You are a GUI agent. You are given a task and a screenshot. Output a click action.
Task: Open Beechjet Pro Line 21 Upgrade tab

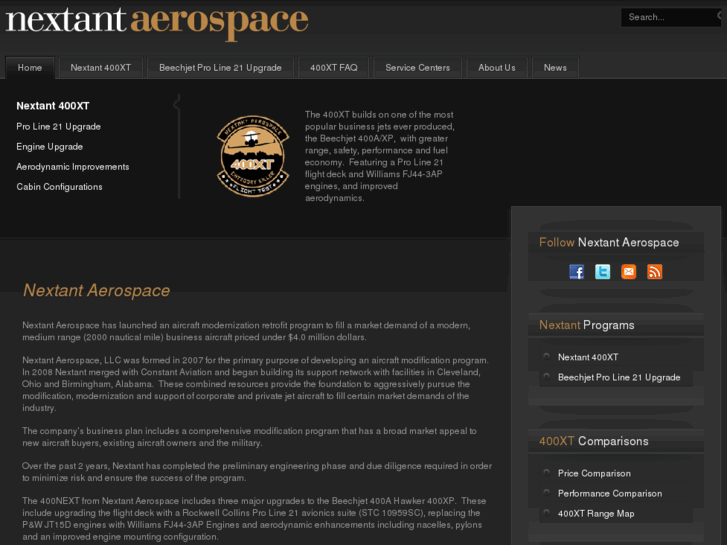[220, 68]
